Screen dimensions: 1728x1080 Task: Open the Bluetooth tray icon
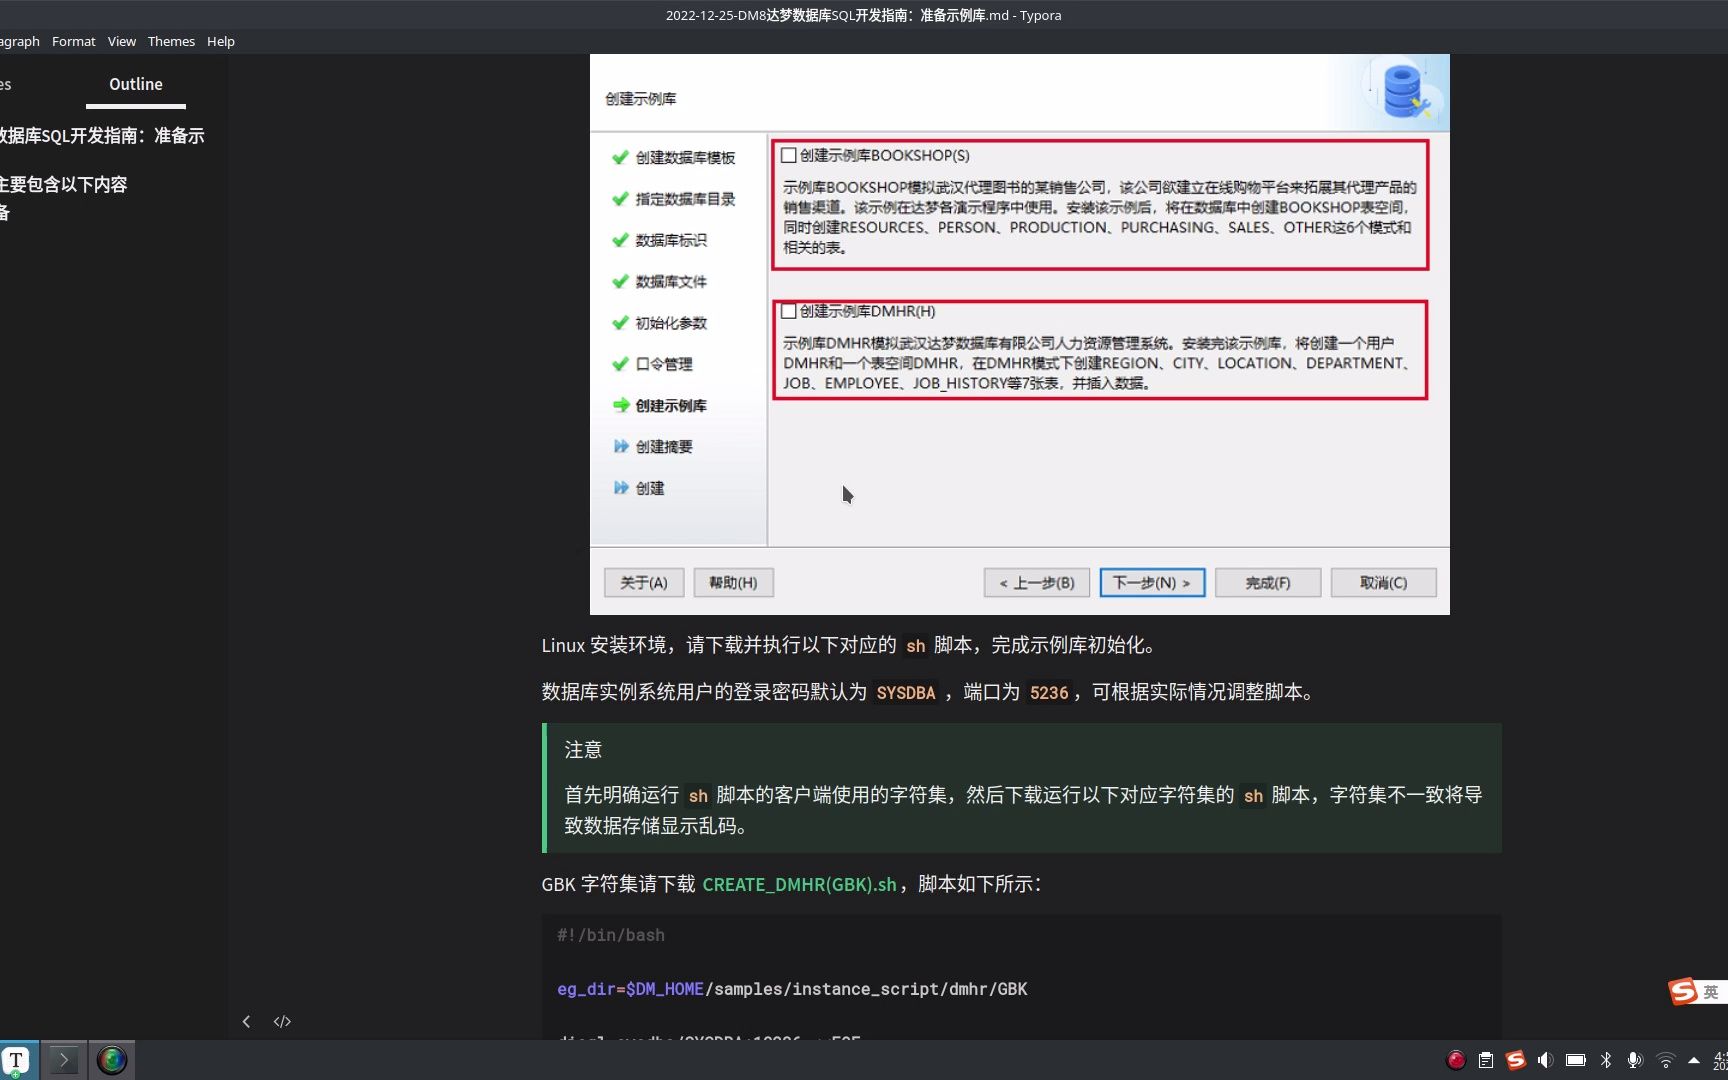point(1606,1060)
